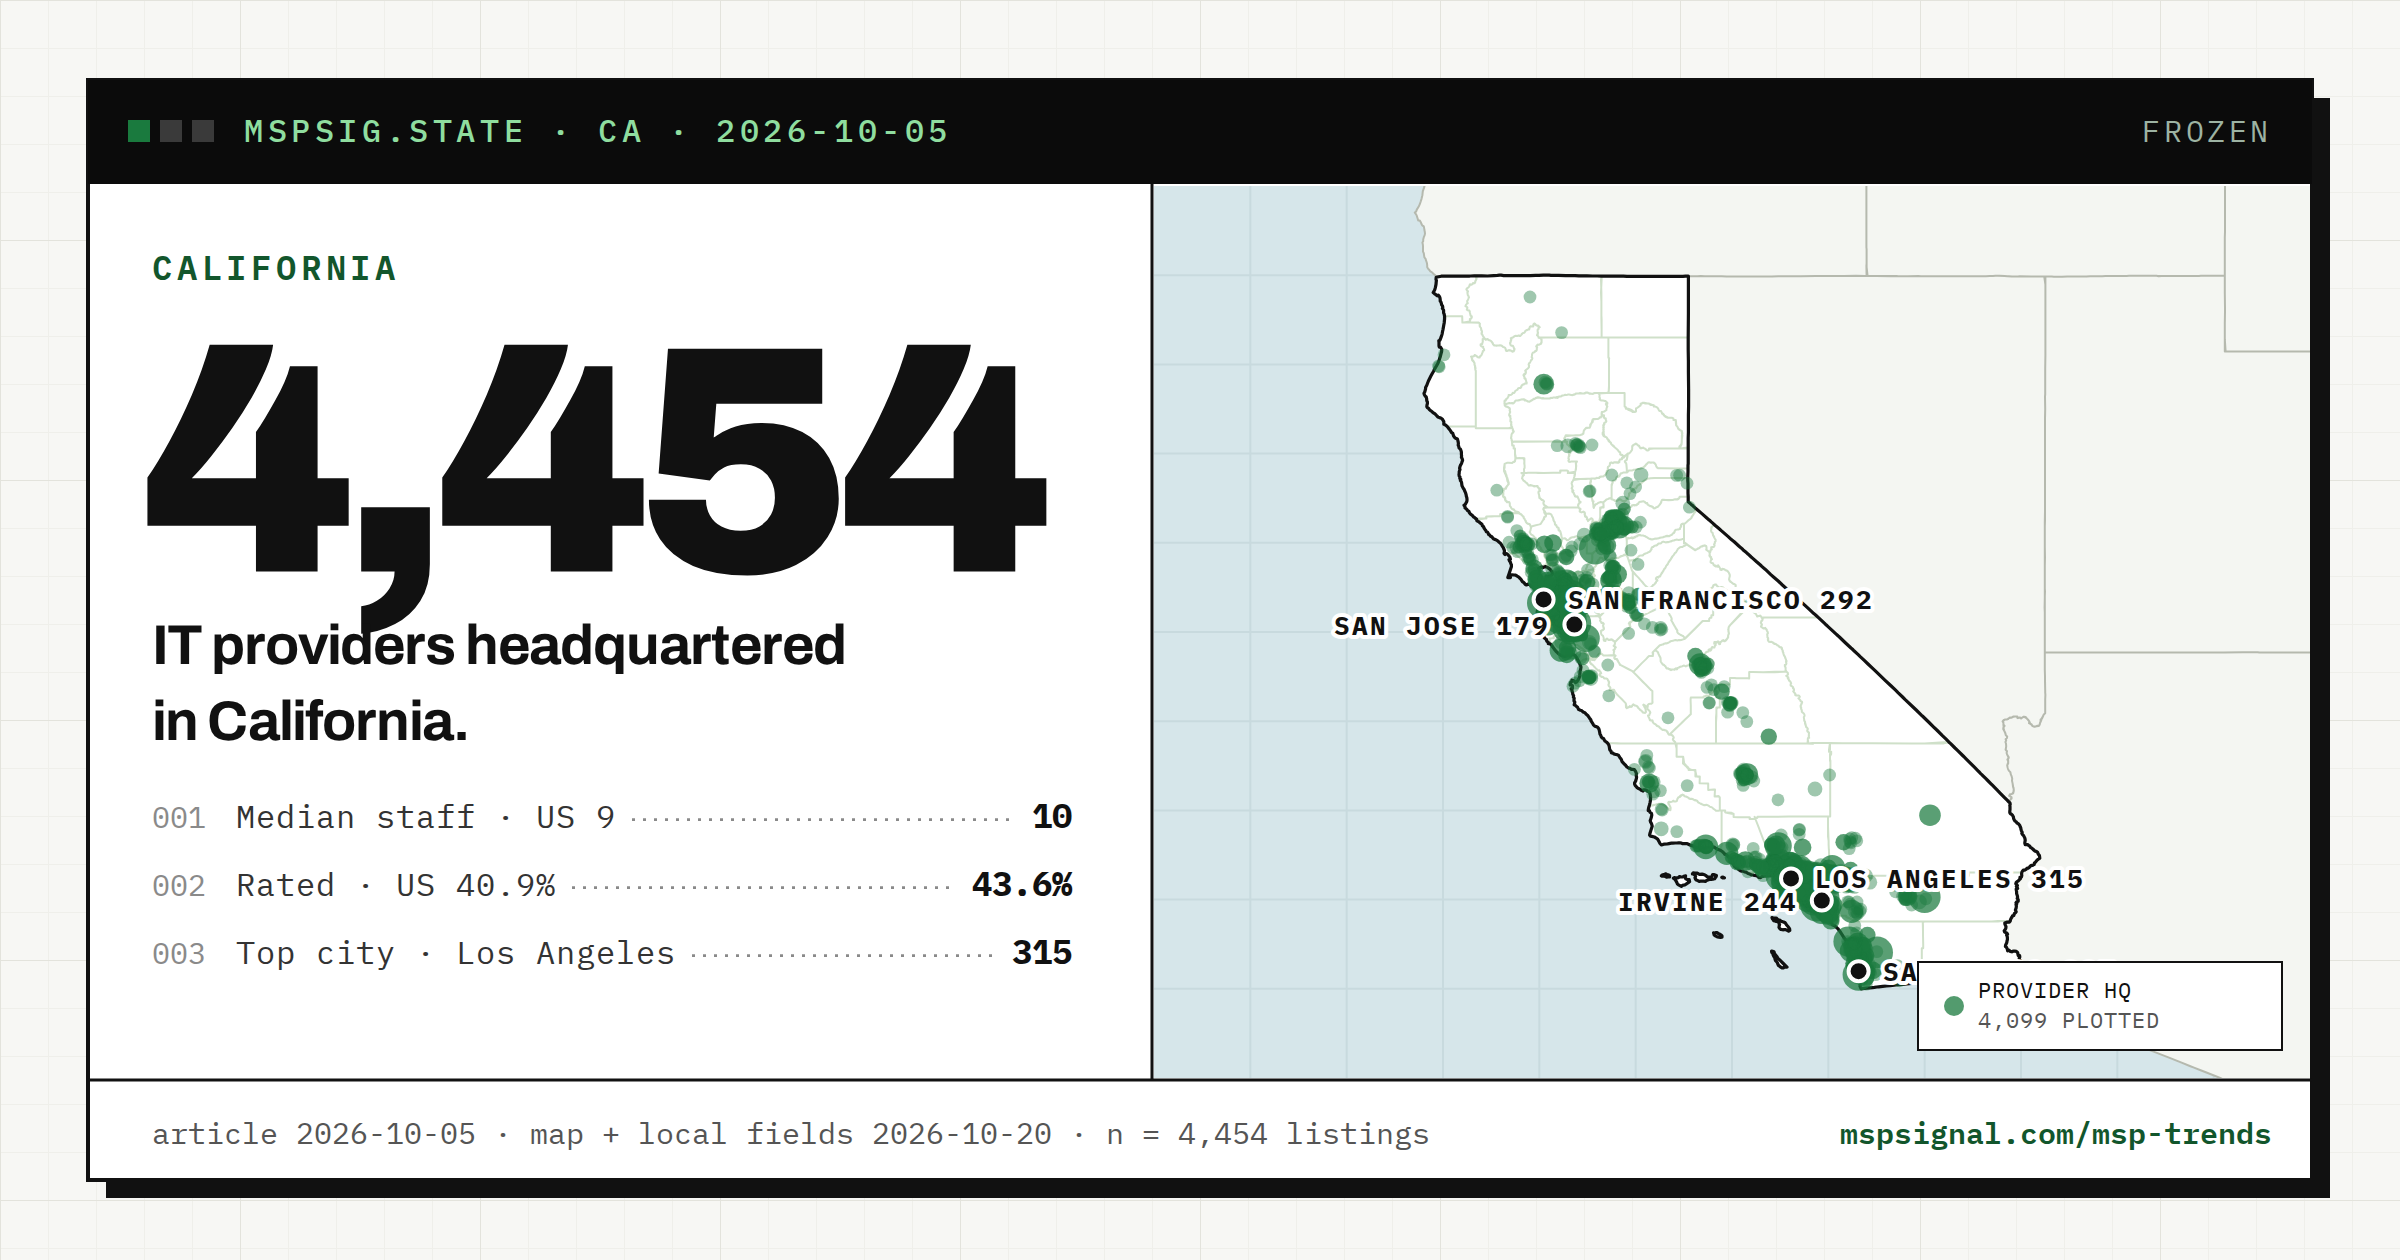Viewport: 2400px width, 1260px height.
Task: Click 'n = 4,454 listings' footer text
Action: point(1268,1134)
